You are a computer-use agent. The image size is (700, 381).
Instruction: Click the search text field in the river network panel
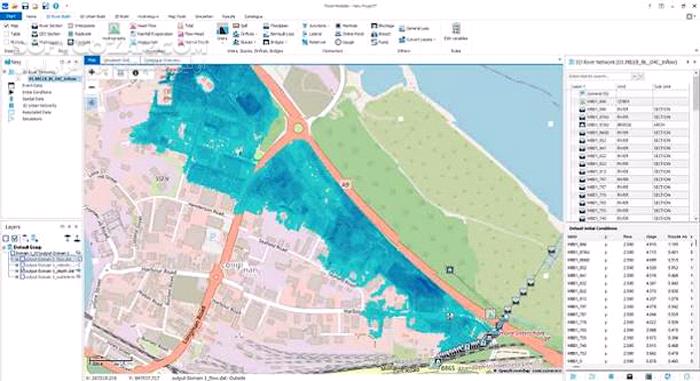tap(601, 76)
